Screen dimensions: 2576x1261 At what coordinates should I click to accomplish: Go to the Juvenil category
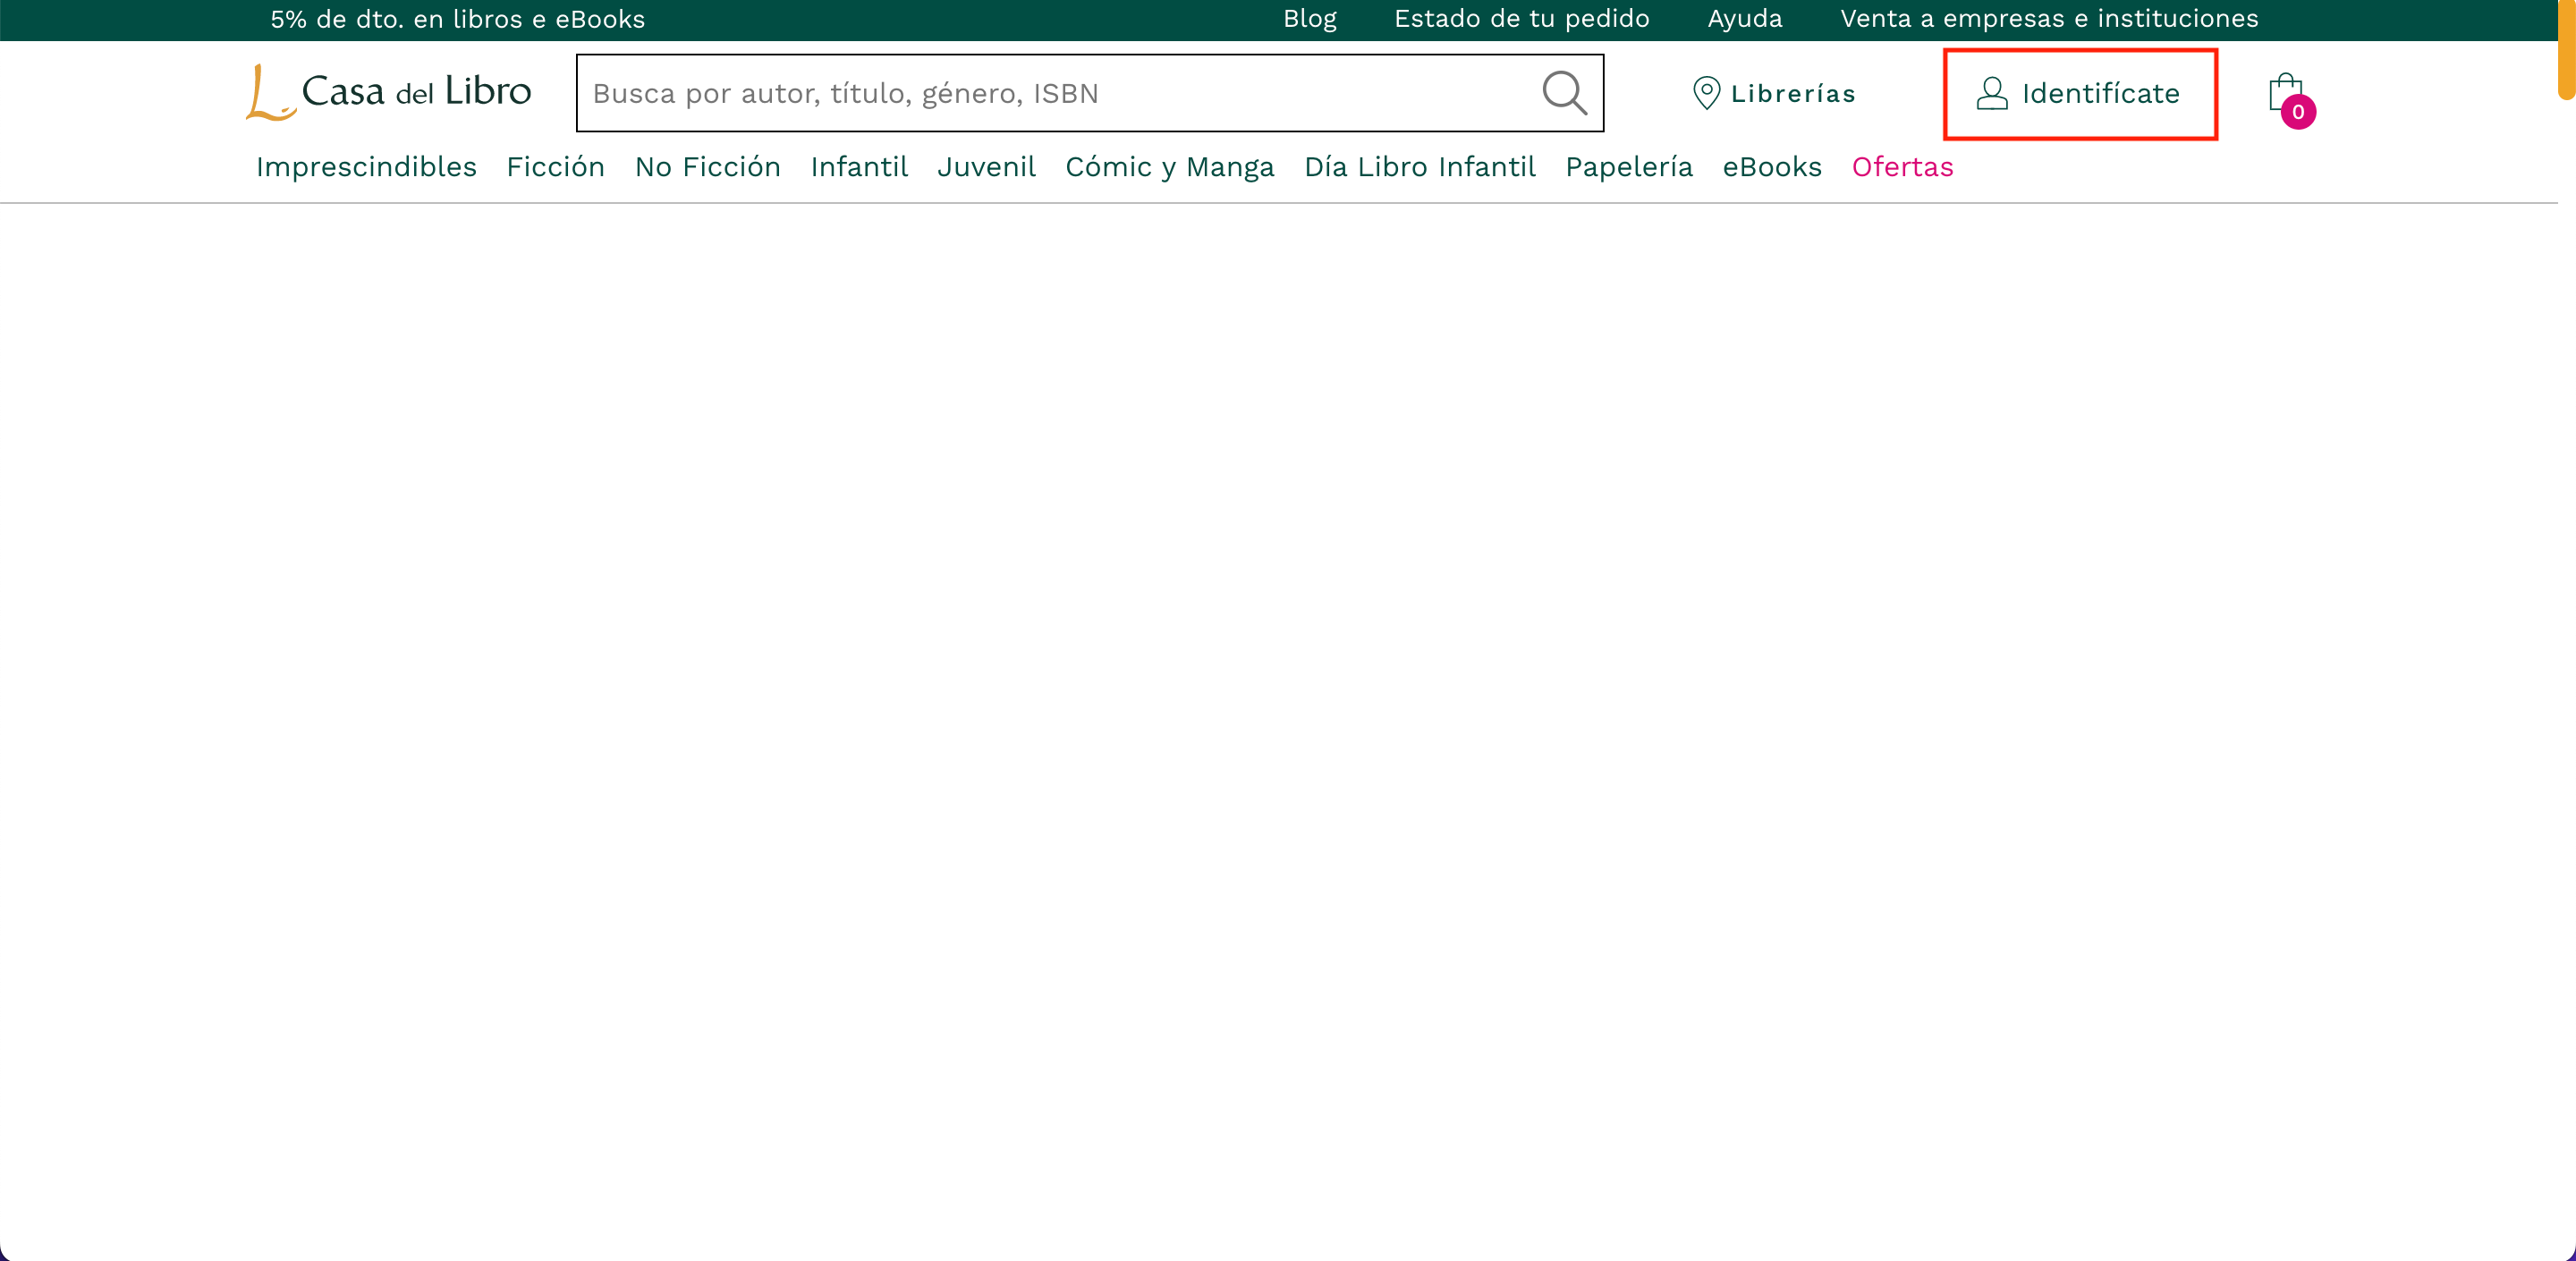986,167
